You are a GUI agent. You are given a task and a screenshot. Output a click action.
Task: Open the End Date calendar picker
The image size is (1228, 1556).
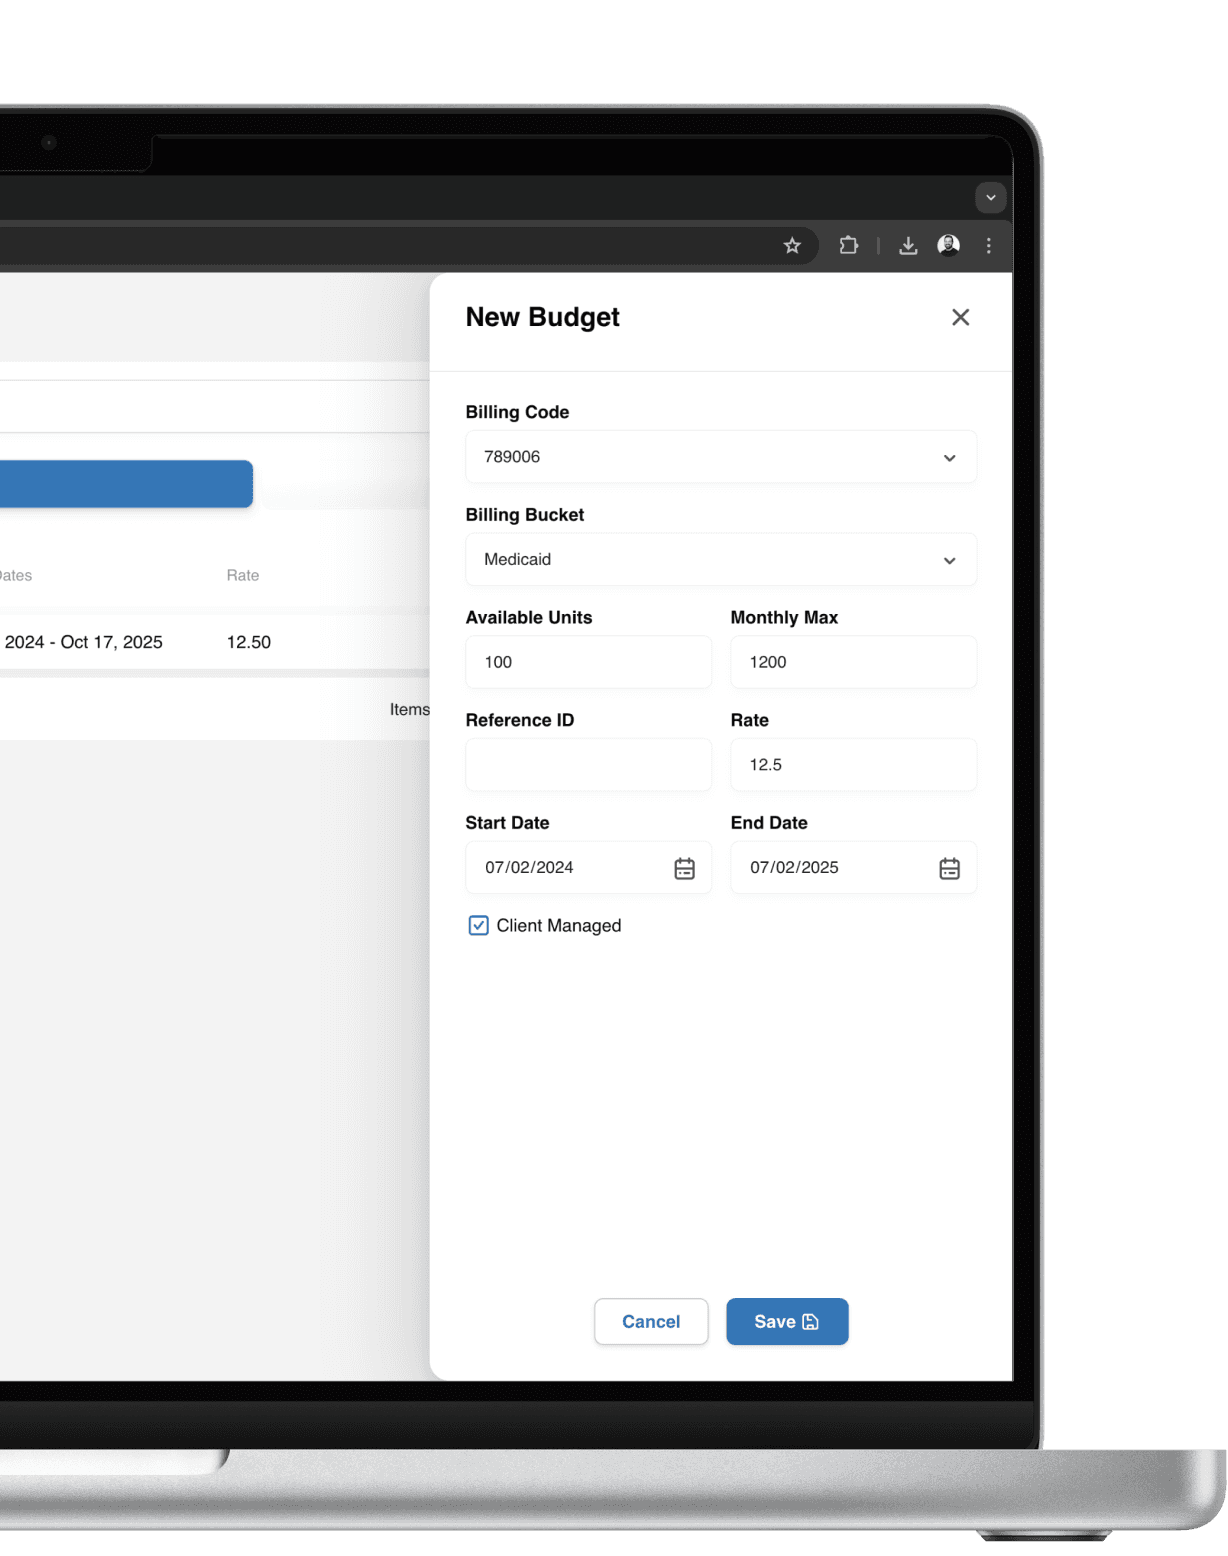tap(949, 868)
